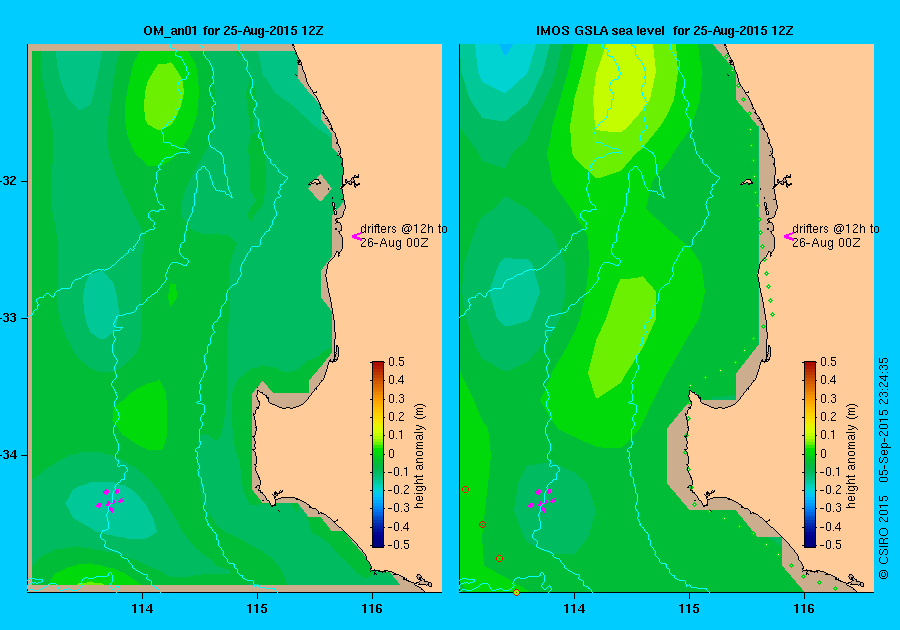Click the OM_an01 left map title
Screen dimensions: 900x630
click(x=233, y=31)
